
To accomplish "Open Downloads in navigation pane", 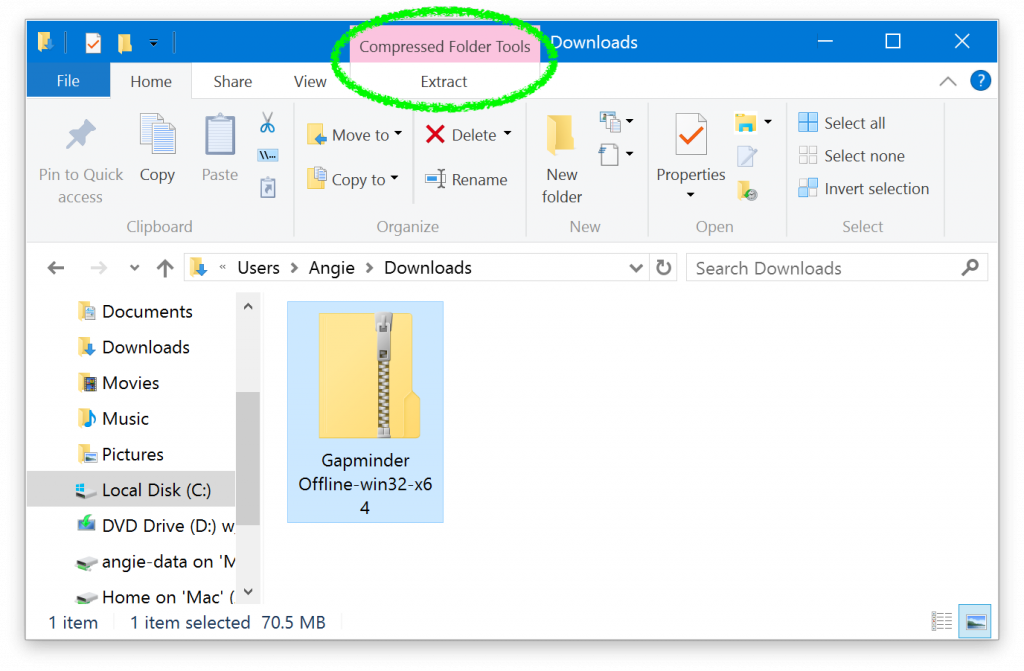I will [x=134, y=347].
